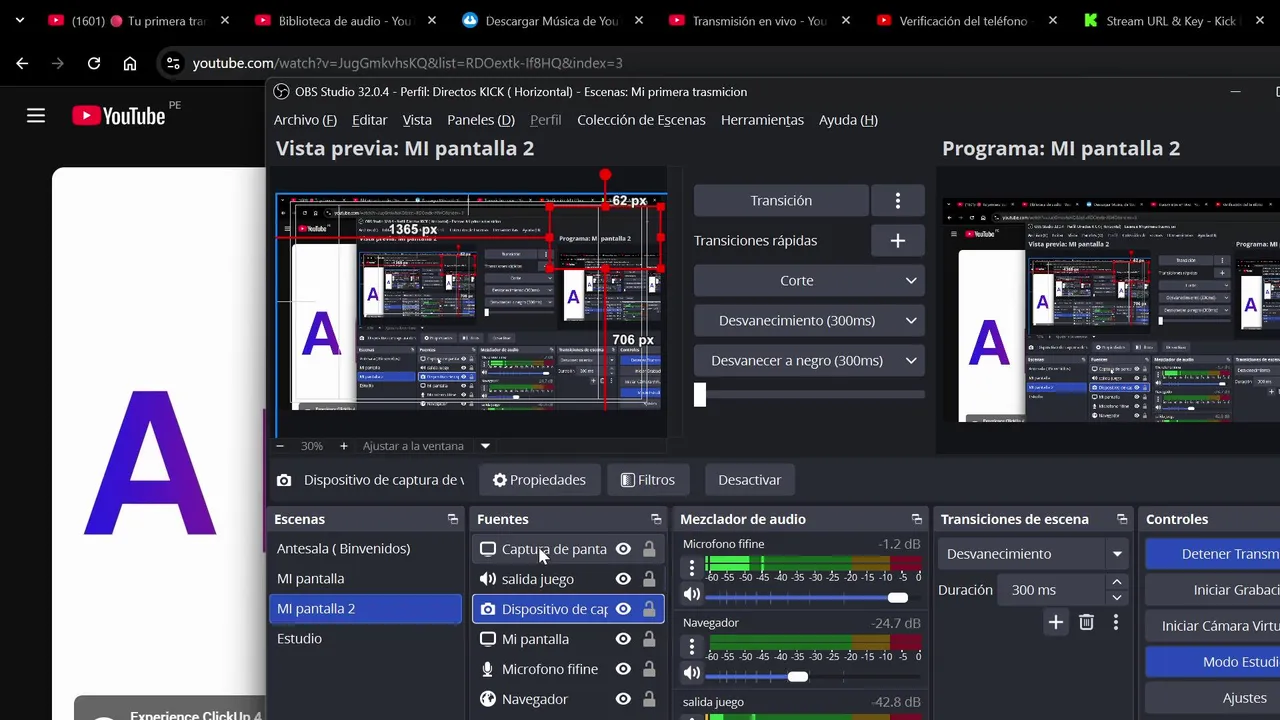Viewport: 1280px width, 720px height.
Task: Open the Herramientas menu
Action: click(x=762, y=120)
